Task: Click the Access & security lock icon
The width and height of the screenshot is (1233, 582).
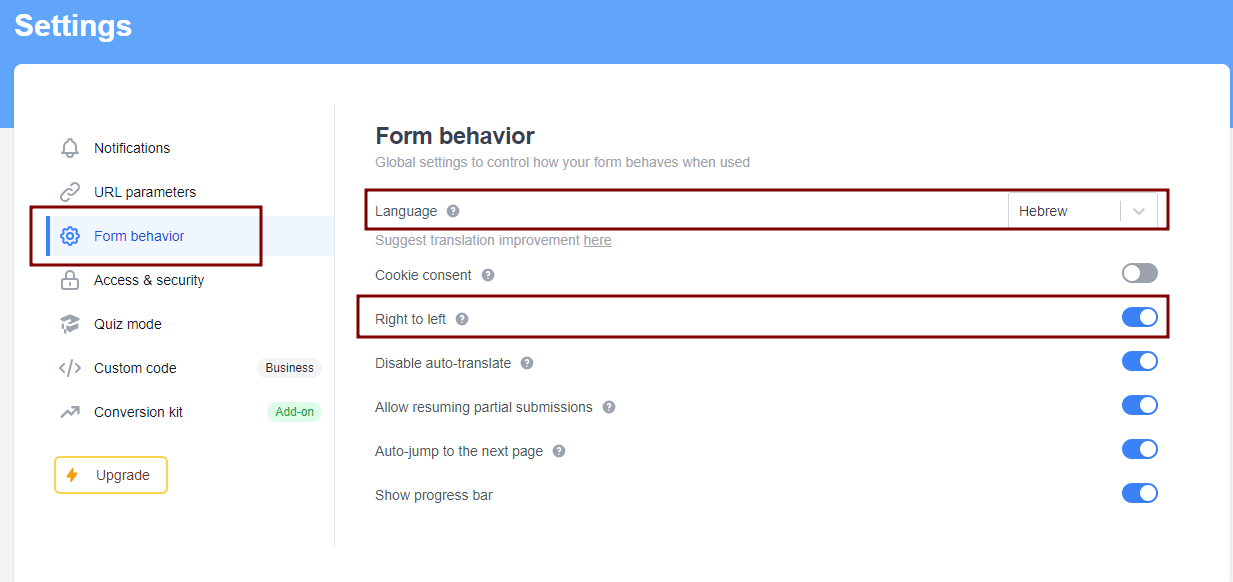Action: (x=70, y=280)
